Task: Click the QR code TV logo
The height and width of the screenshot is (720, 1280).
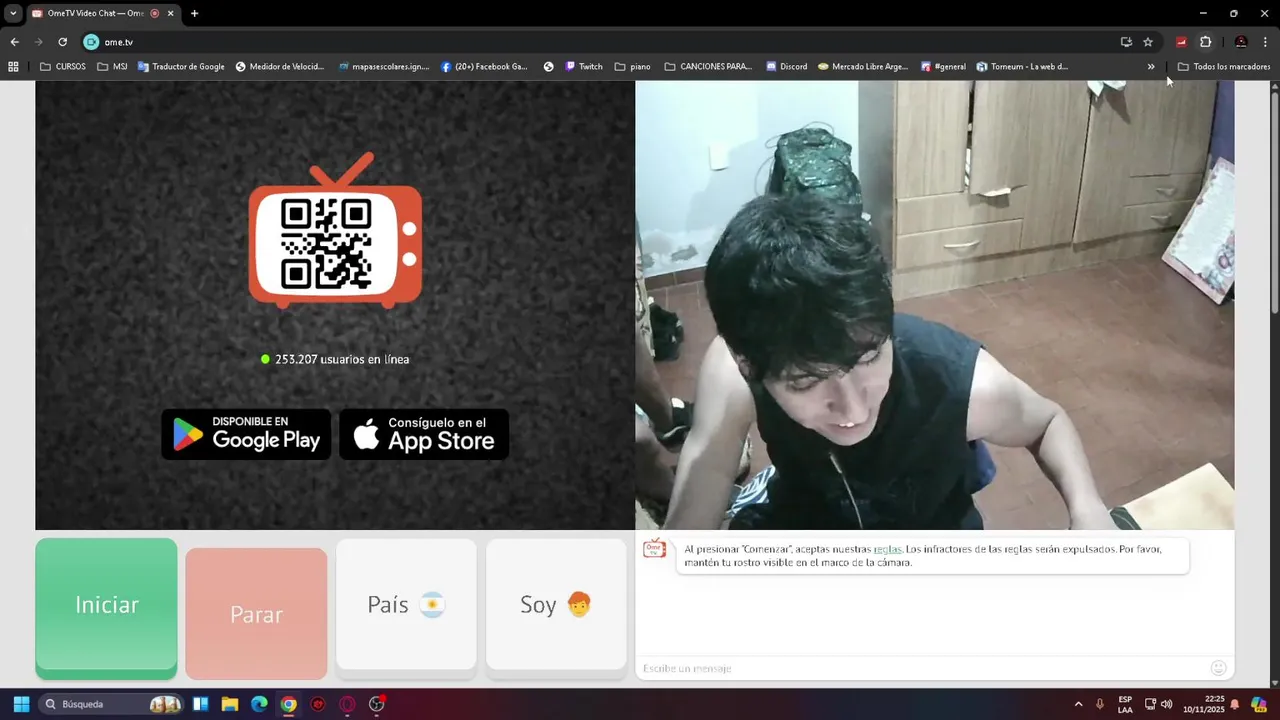Action: point(335,230)
